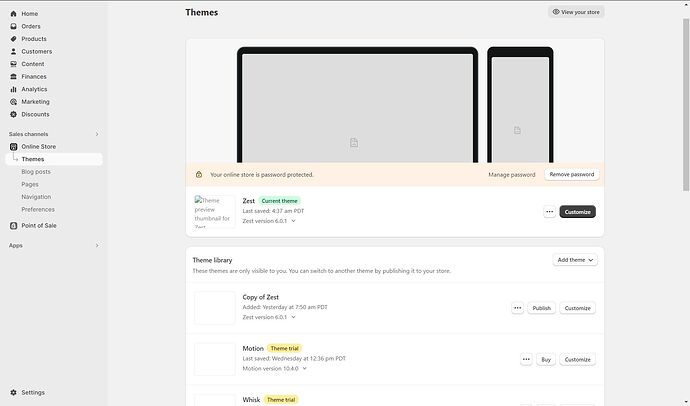Expand the Sales channels section
690x406 pixels.
click(97, 134)
